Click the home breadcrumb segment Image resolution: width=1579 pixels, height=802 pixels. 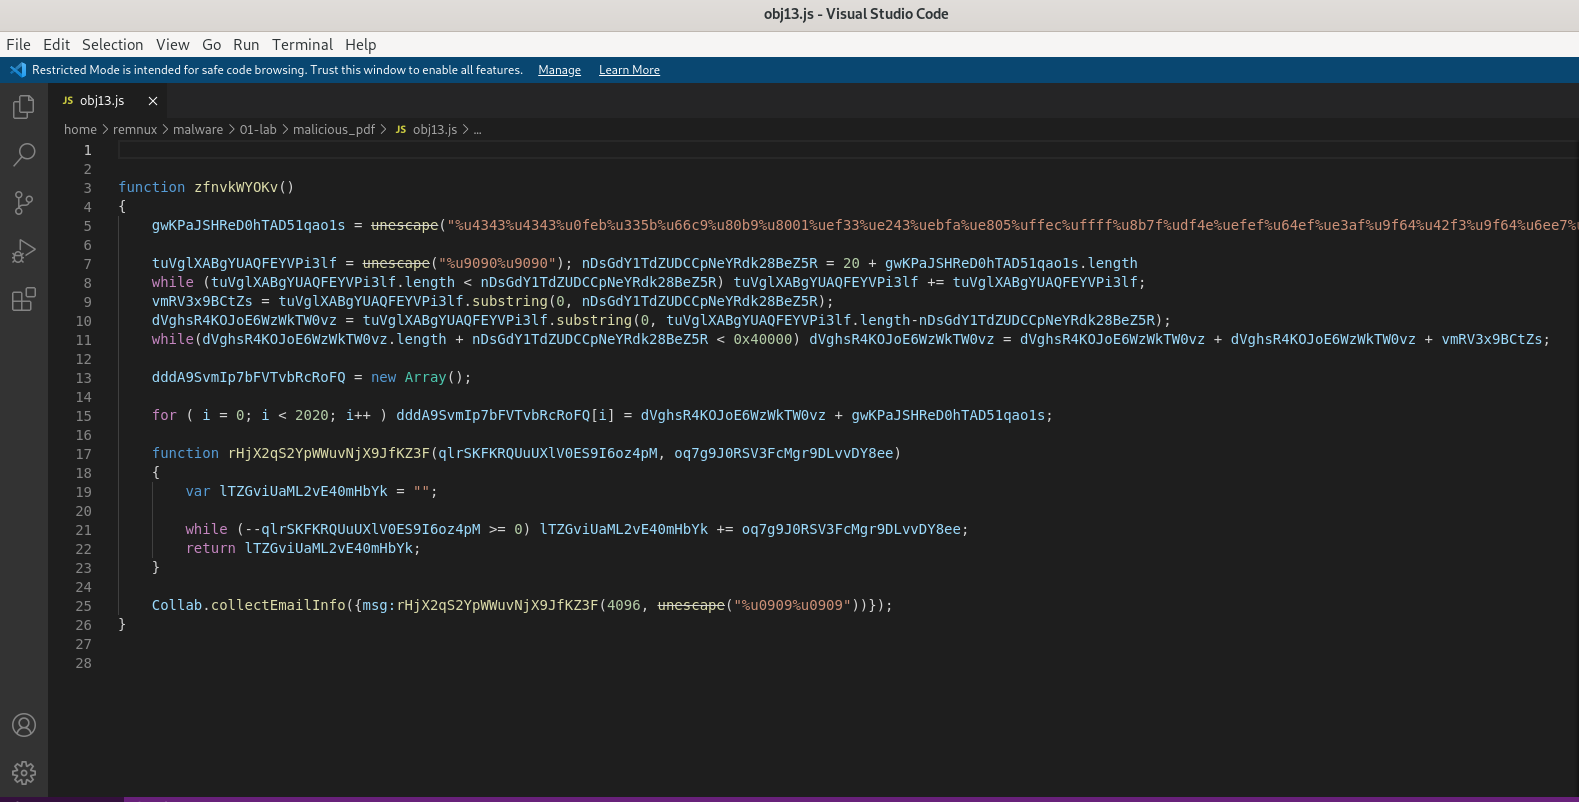click(80, 130)
